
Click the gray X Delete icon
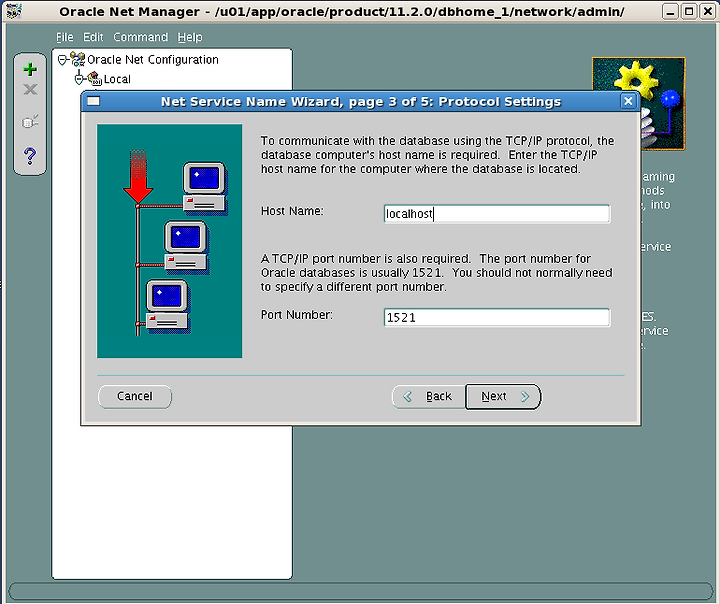(x=30, y=89)
